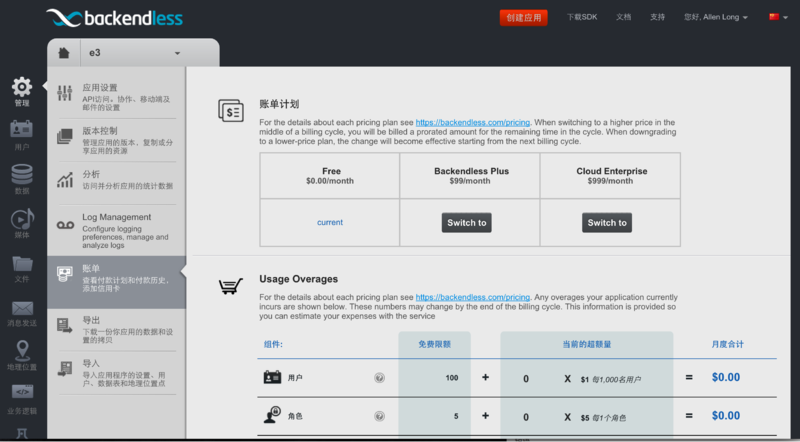
Task: Open the 地理位置 map pin icon
Action: [22, 352]
